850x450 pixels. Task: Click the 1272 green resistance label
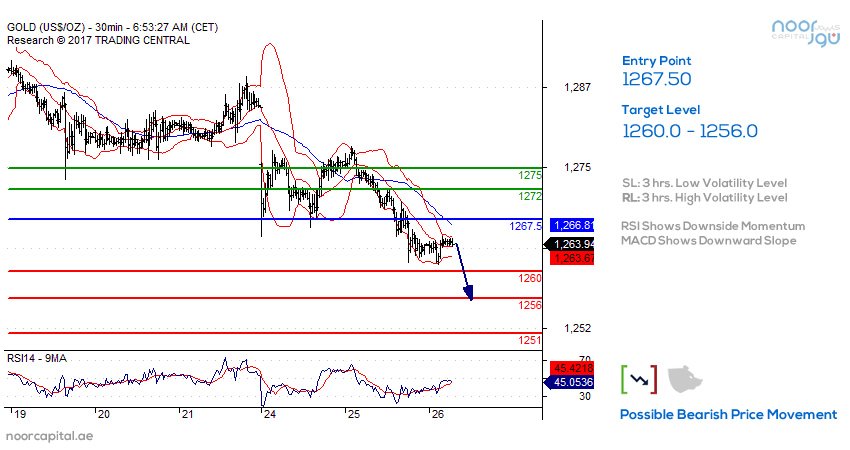[x=530, y=196]
